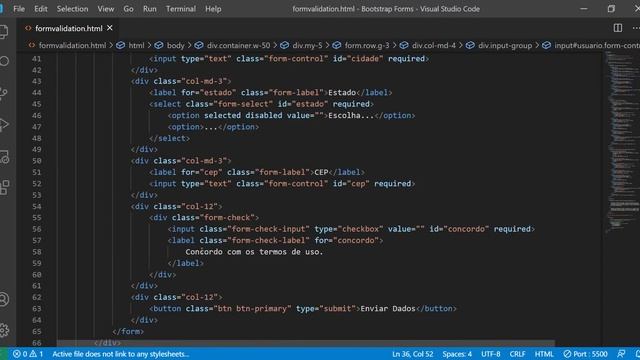This screenshot has height=360, width=640.
Task: Split the editor to the right
Action: 618,28
